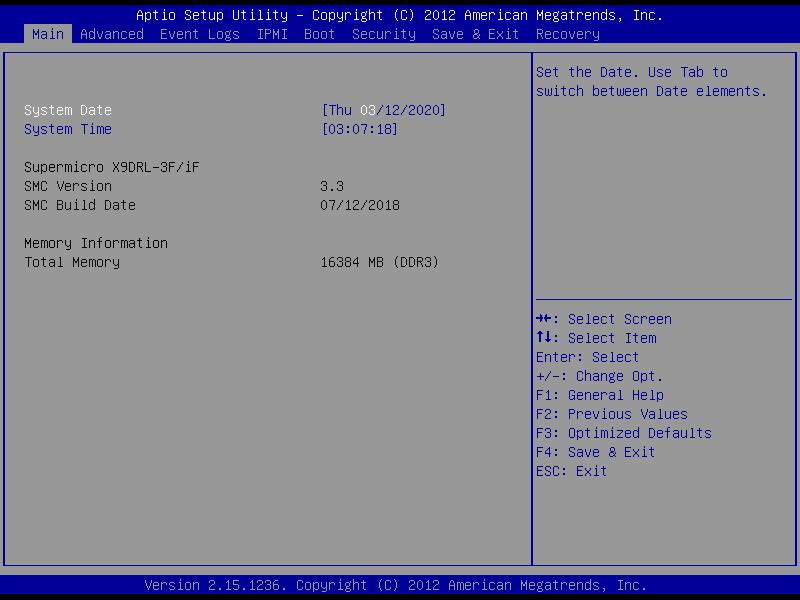Image resolution: width=800 pixels, height=600 pixels.
Task: Click the Memory Information heading
Action: click(96, 243)
